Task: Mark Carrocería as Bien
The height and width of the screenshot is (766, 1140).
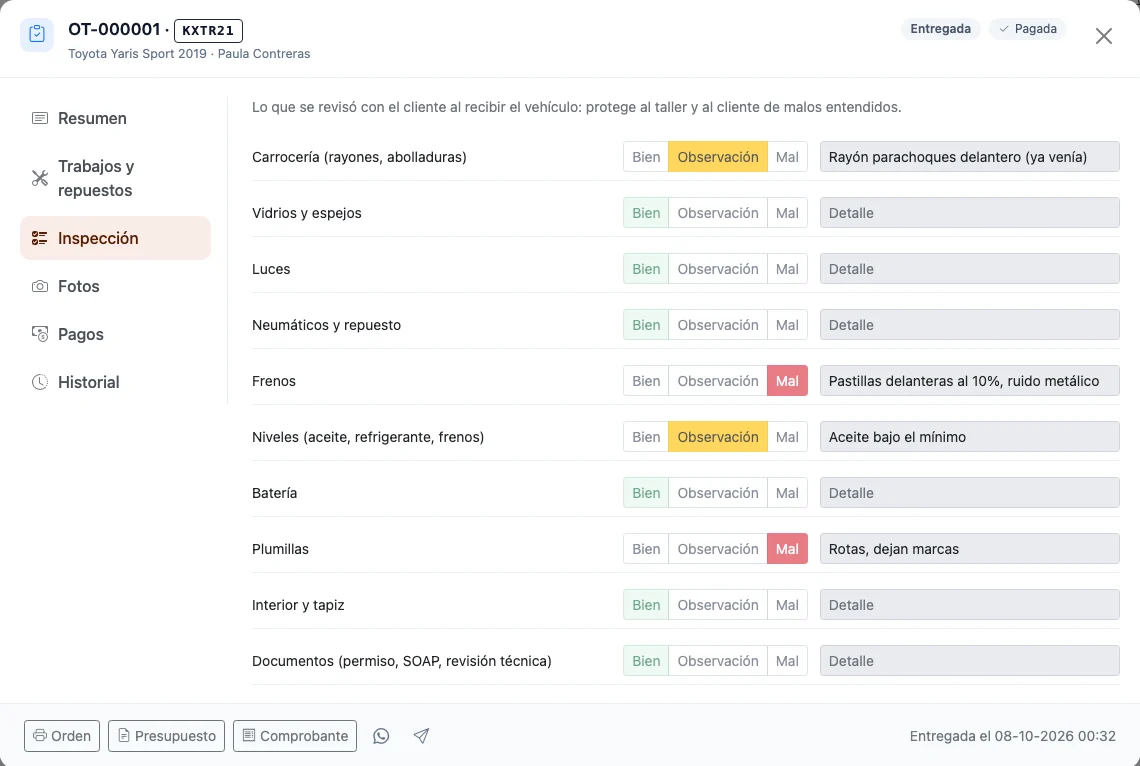Action: 646,157
